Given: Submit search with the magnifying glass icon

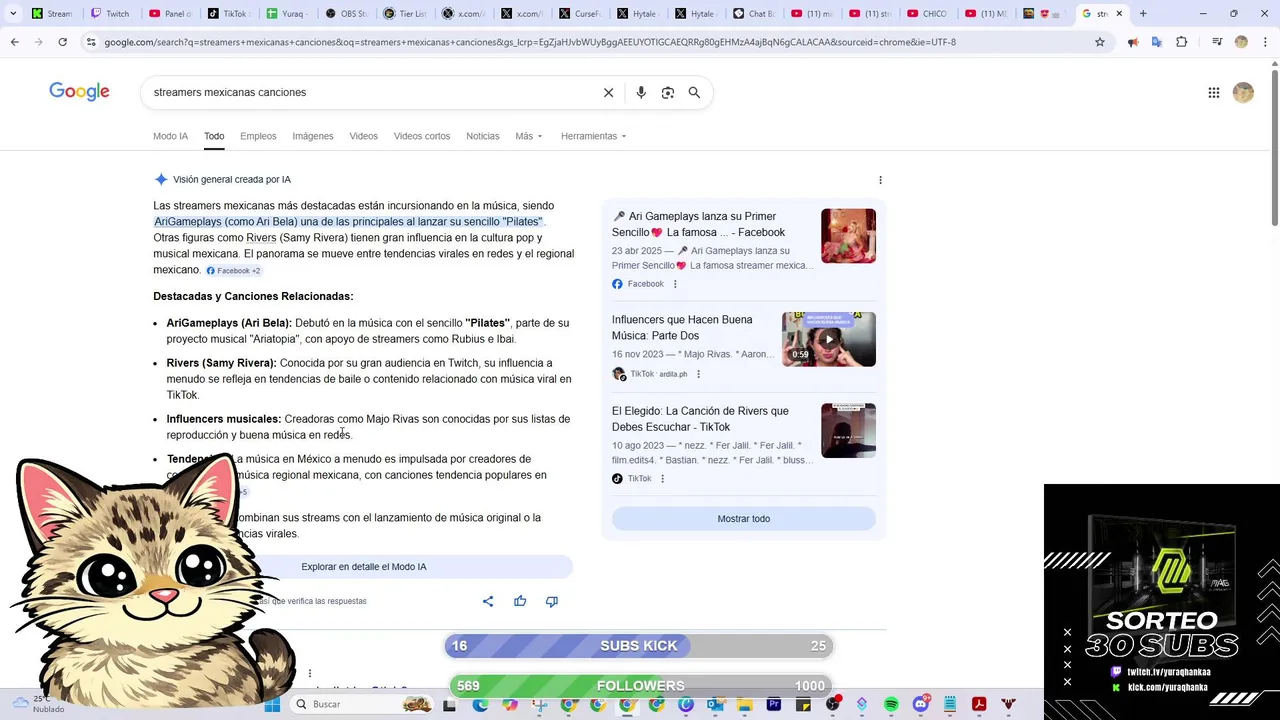Looking at the screenshot, I should point(694,92).
